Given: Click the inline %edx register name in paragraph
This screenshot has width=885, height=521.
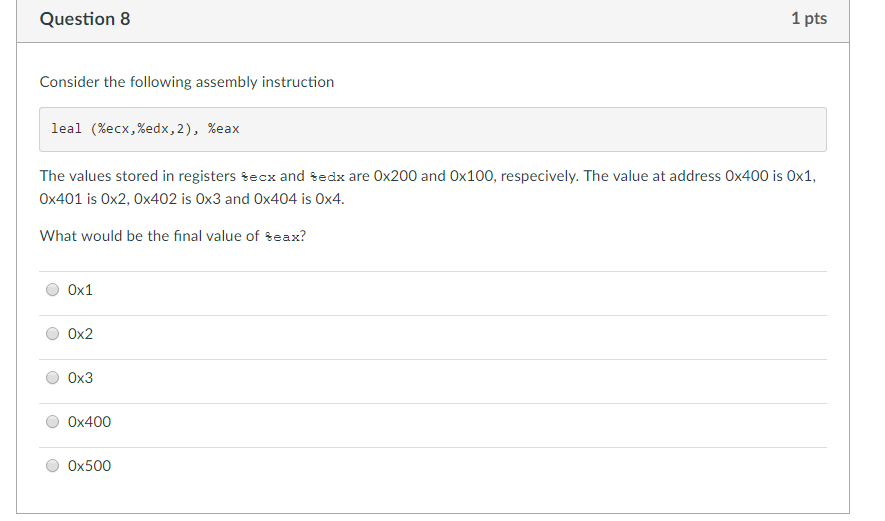Looking at the screenshot, I should [326, 177].
